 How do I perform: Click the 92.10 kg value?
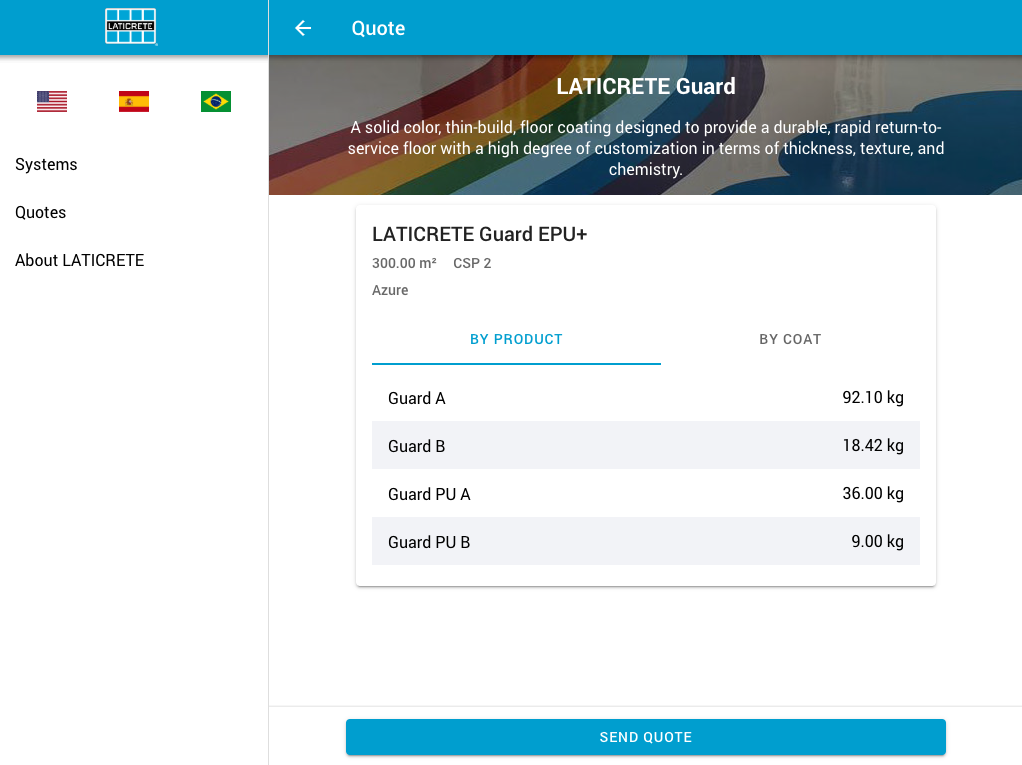873,397
